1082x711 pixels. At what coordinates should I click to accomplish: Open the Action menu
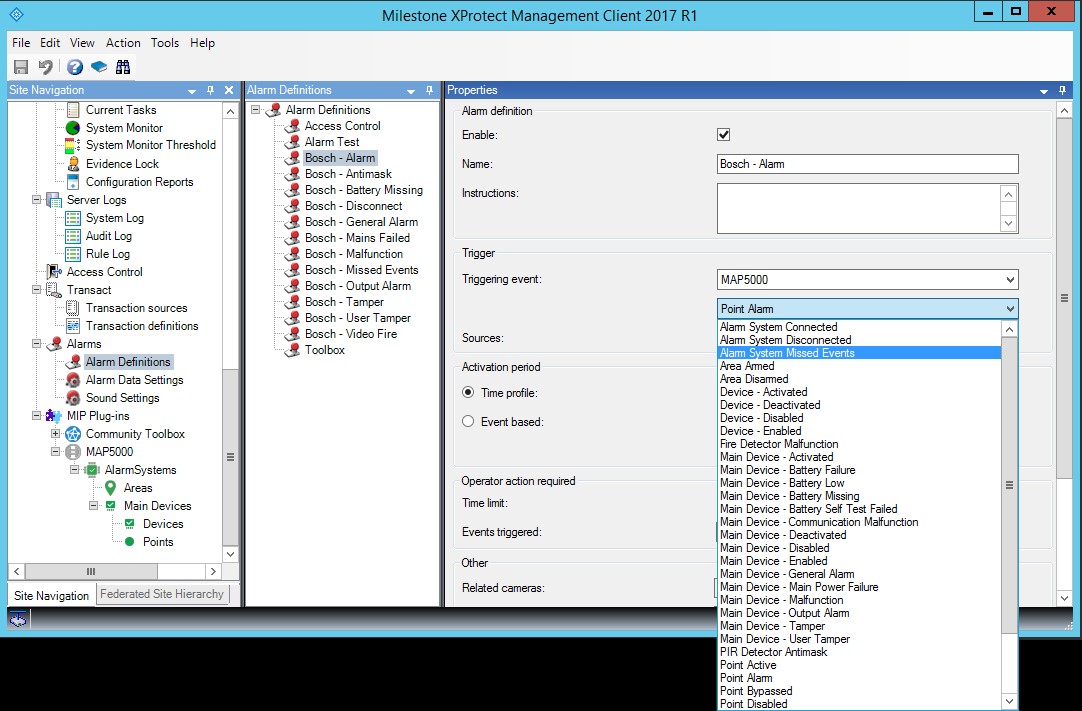pyautogui.click(x=123, y=43)
